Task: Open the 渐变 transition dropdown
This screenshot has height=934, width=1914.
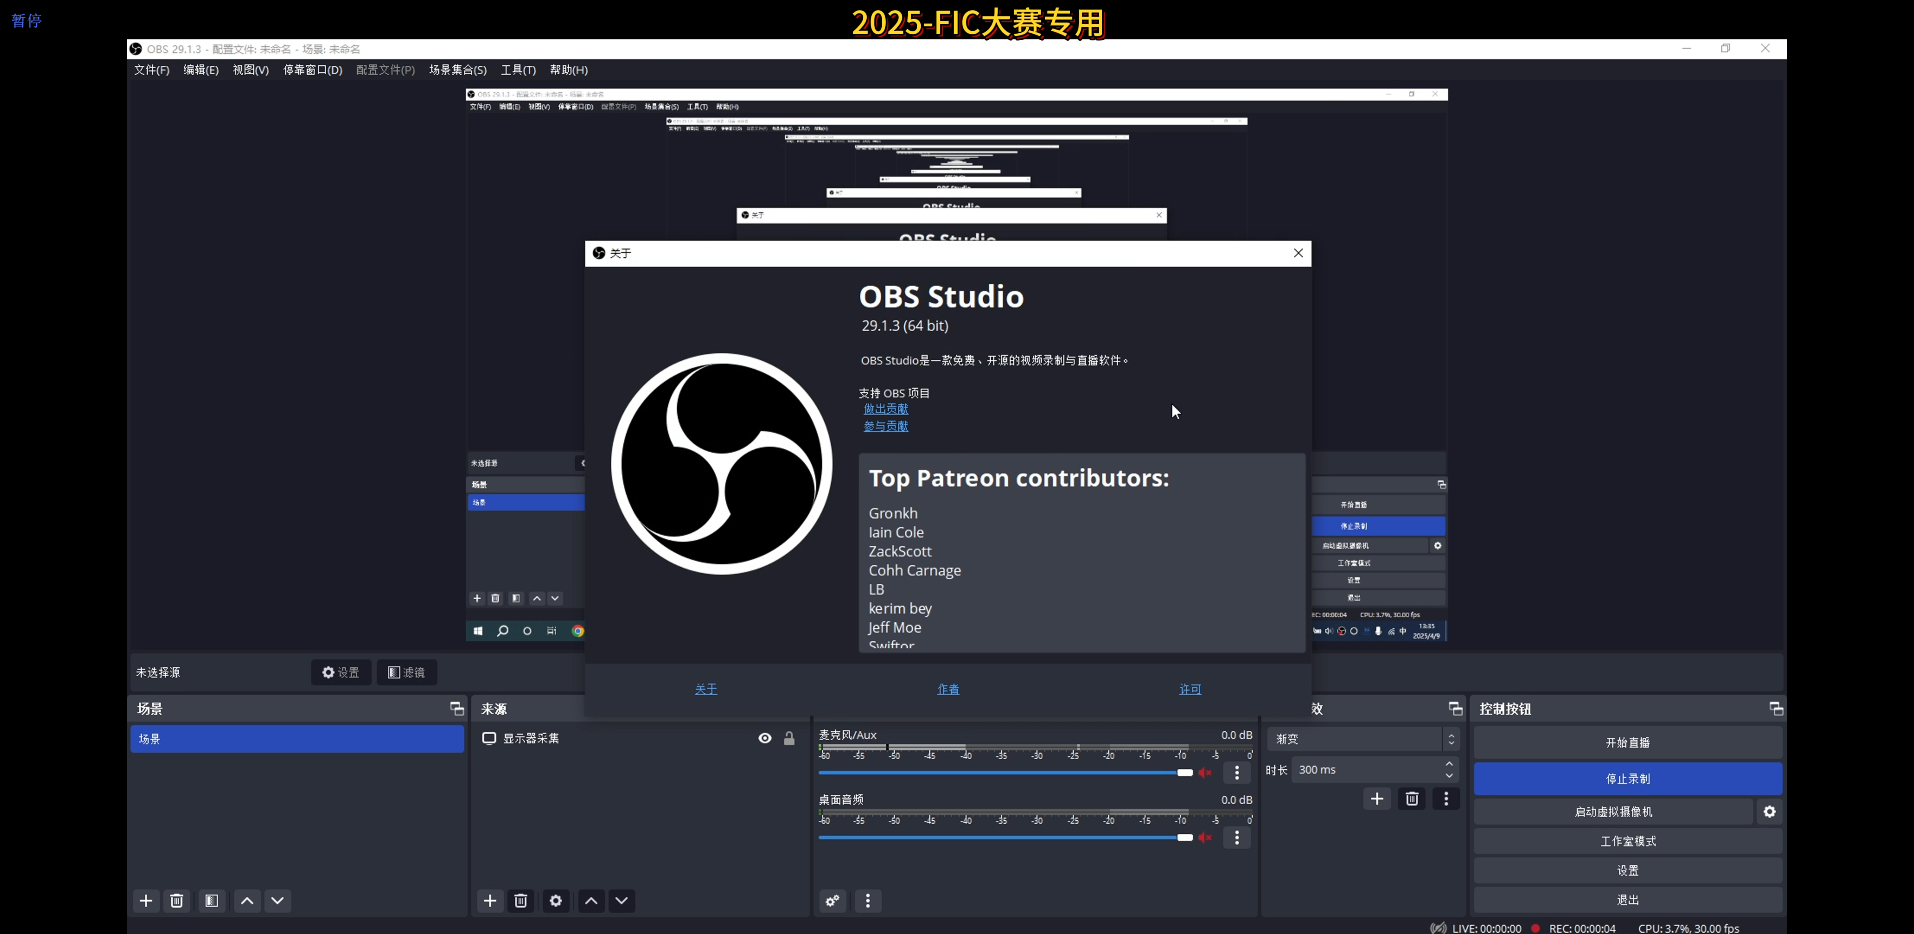Action: [1362, 739]
